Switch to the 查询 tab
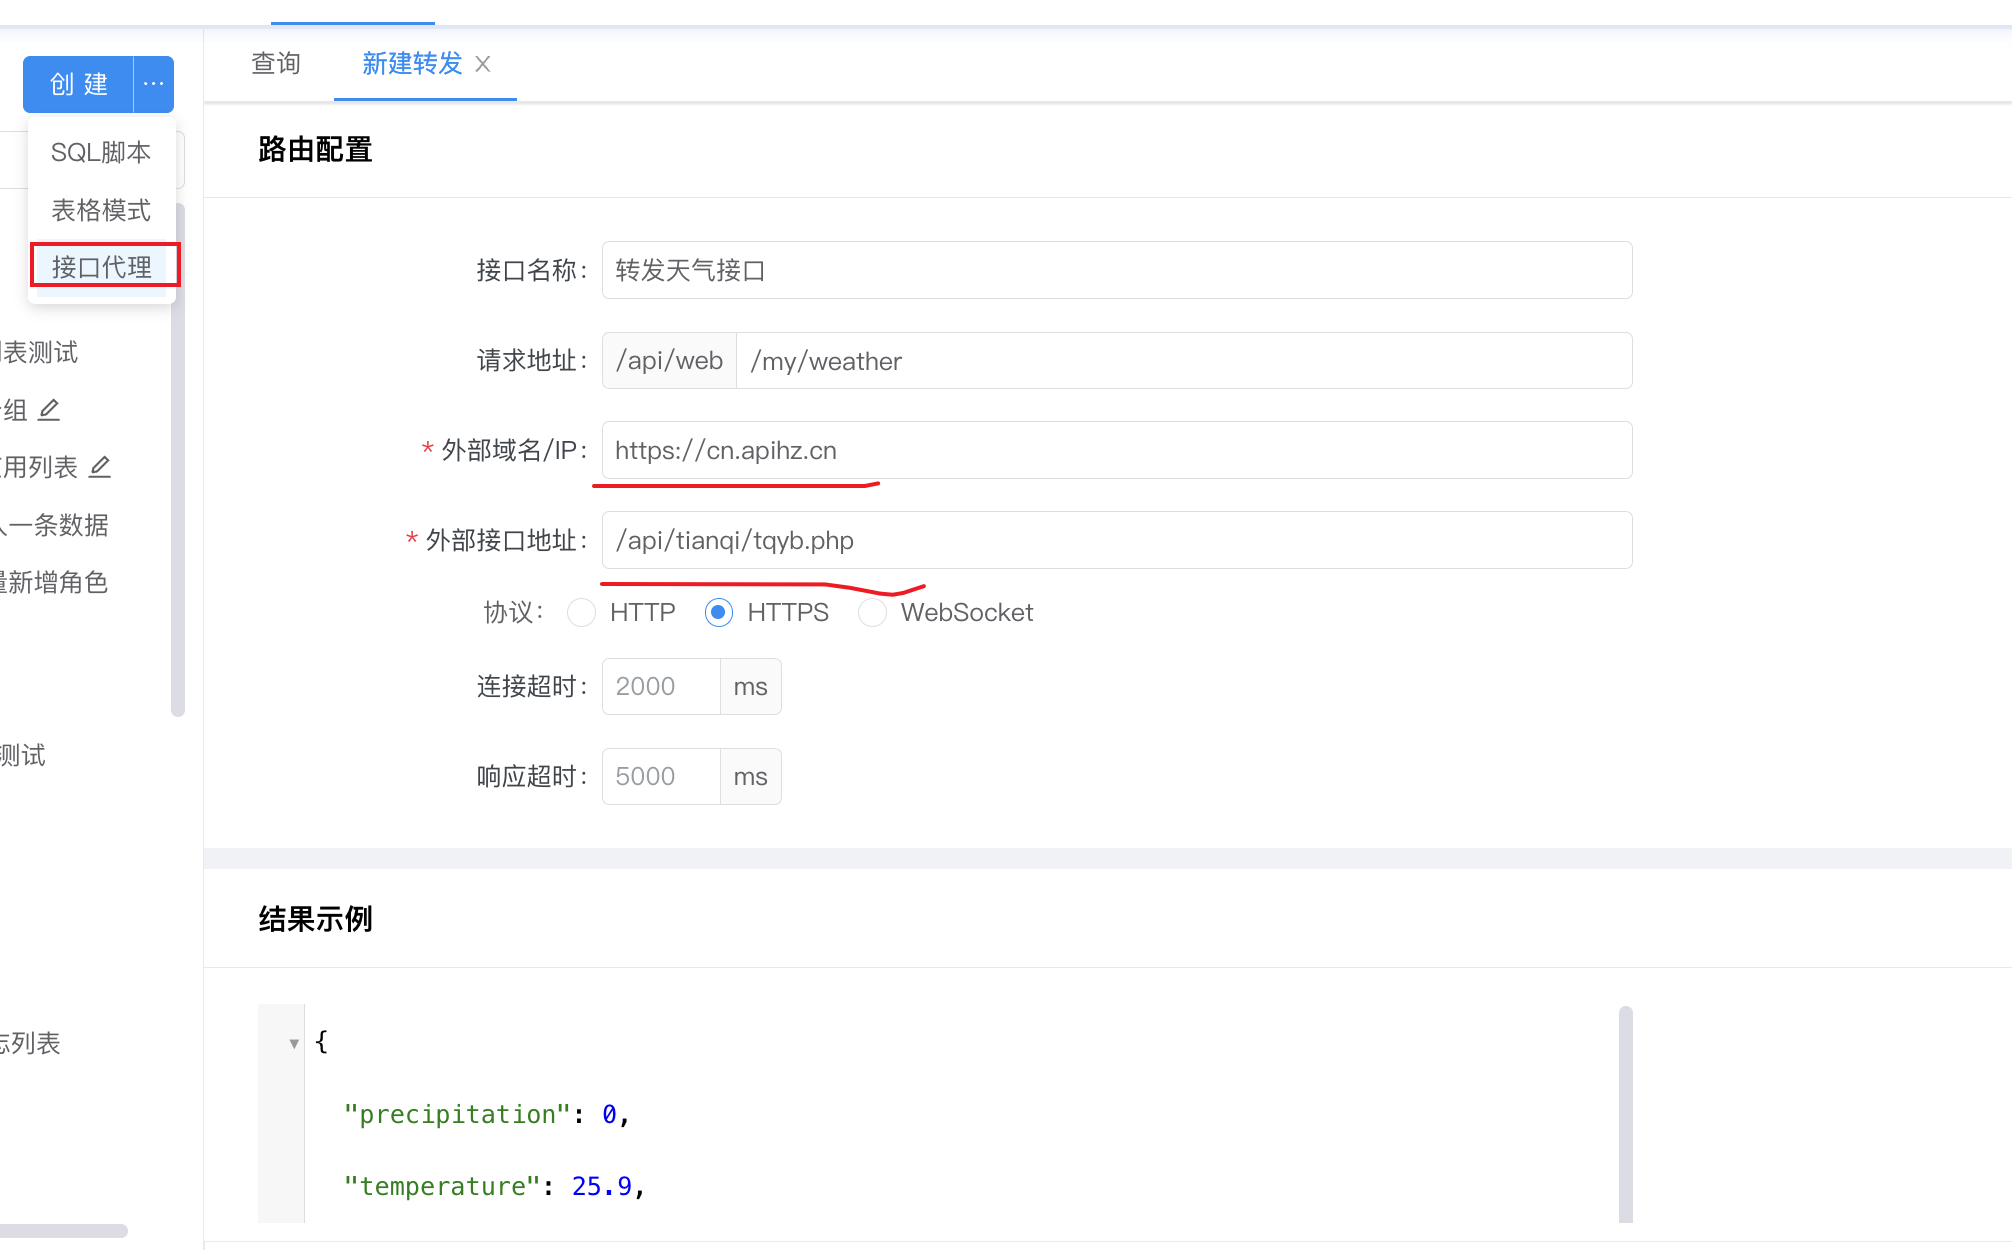Viewport: 2012px width, 1250px height. click(x=276, y=64)
